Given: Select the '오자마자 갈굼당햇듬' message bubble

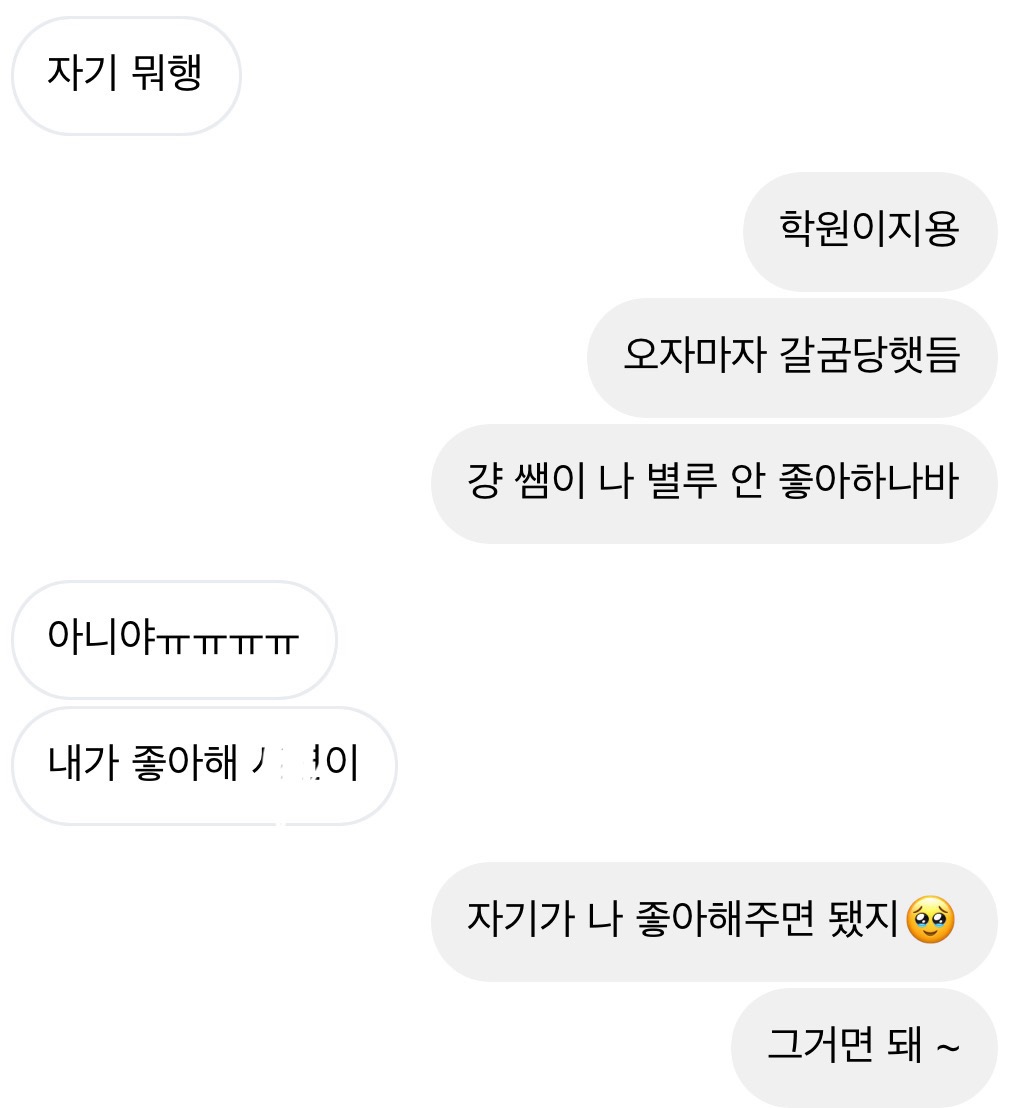Looking at the screenshot, I should (x=792, y=358).
